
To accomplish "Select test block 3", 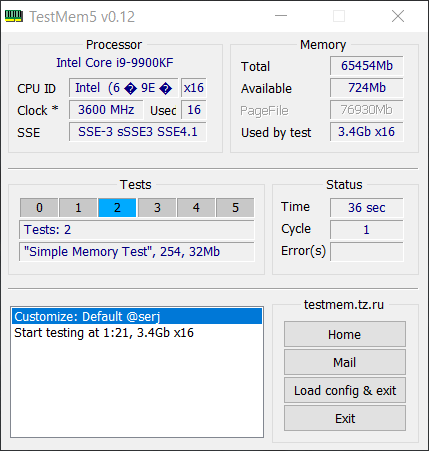I will click(157, 208).
